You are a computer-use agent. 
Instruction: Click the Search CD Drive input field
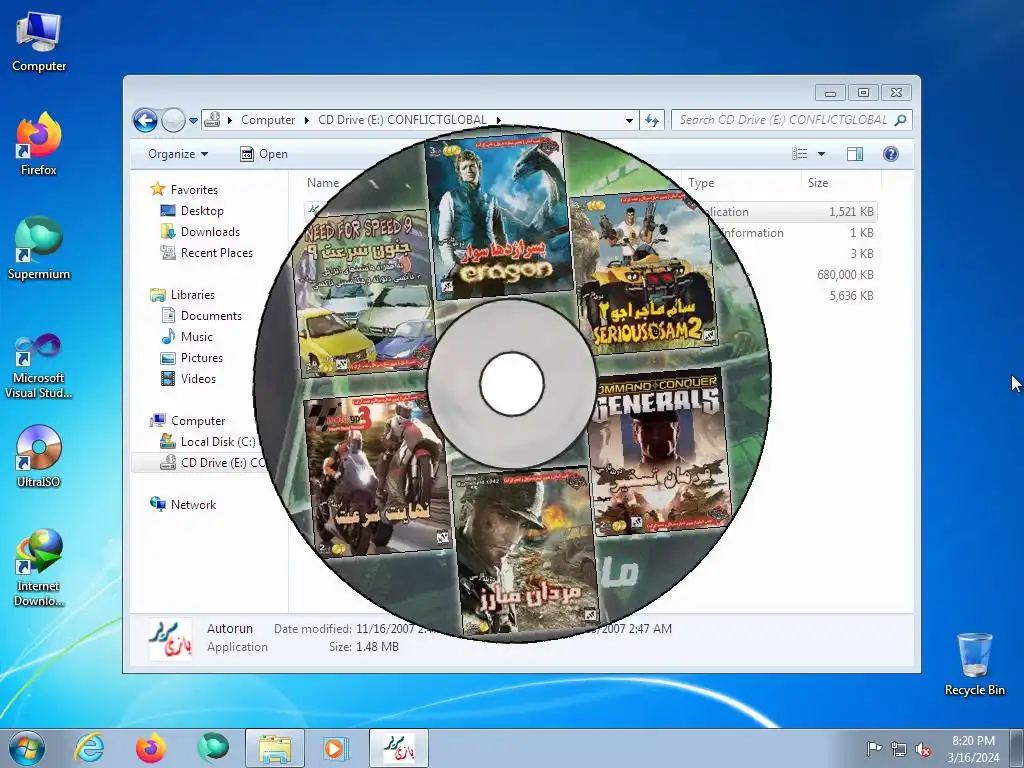click(x=783, y=120)
